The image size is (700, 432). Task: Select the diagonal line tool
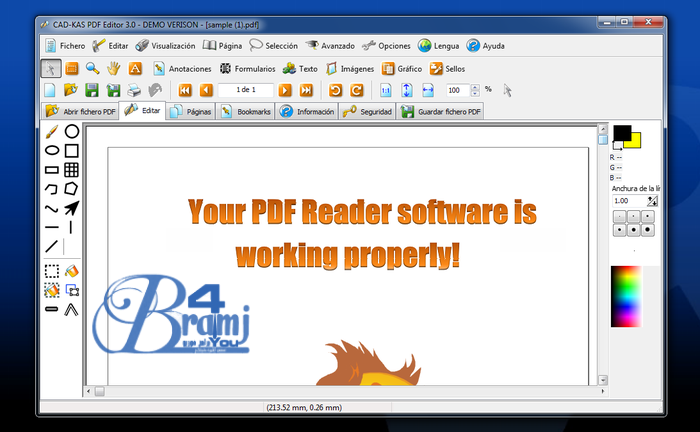[x=52, y=246]
